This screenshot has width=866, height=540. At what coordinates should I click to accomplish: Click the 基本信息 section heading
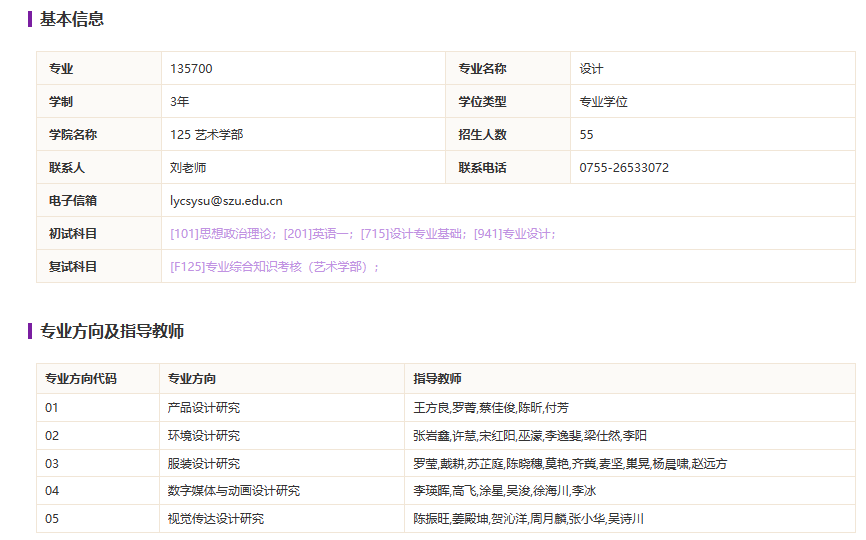point(71,19)
